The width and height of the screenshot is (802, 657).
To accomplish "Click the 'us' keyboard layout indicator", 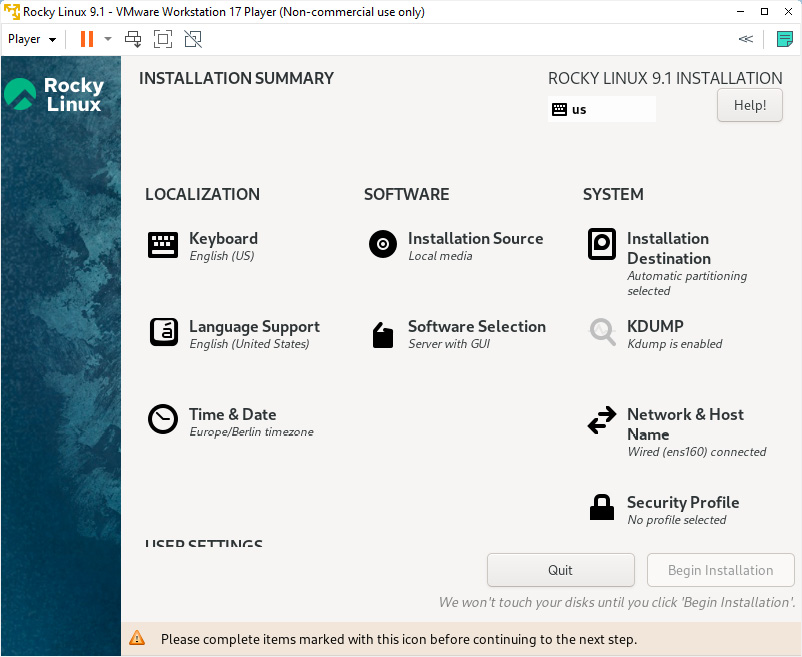I will point(602,109).
